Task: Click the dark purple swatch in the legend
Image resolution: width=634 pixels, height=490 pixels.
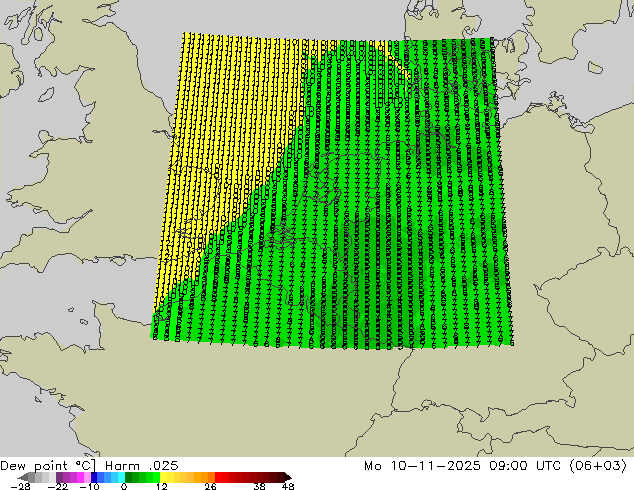Action: point(59,477)
